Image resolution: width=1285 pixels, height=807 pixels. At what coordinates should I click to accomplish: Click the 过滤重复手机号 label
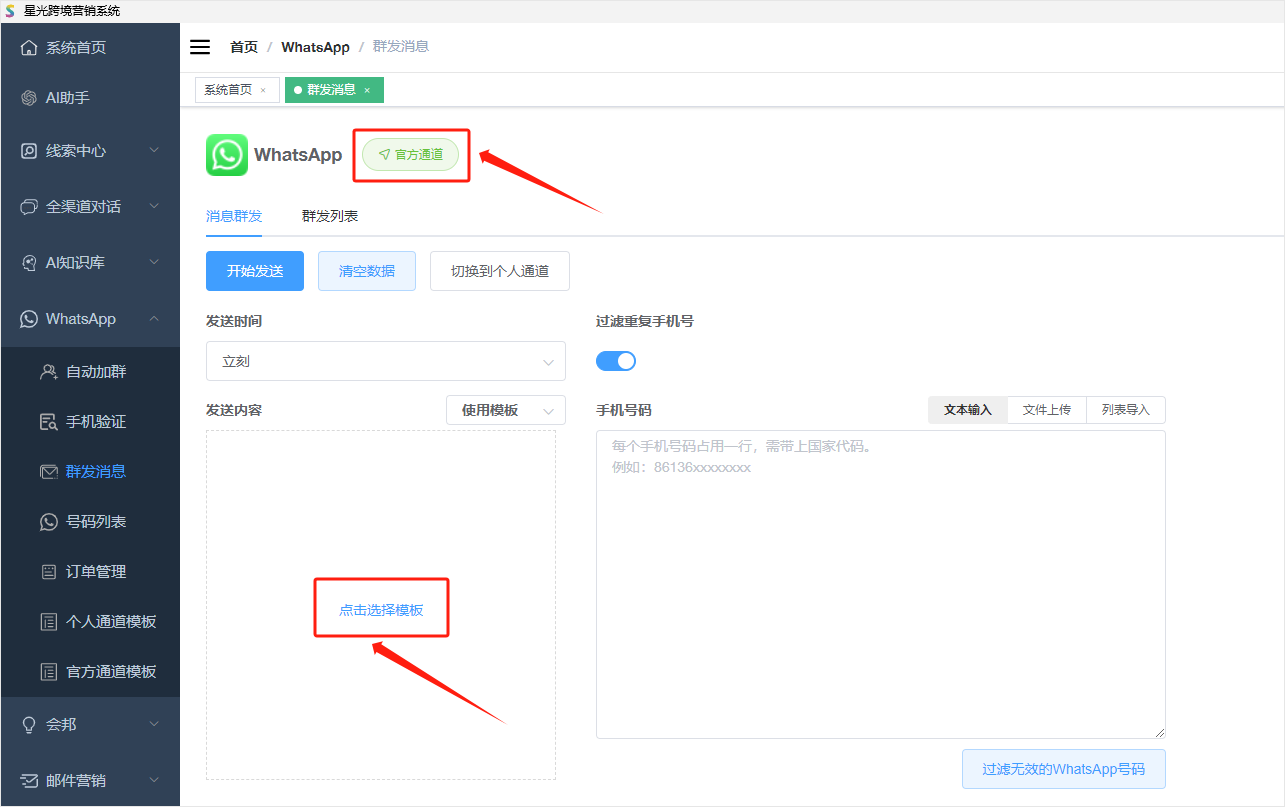point(645,321)
